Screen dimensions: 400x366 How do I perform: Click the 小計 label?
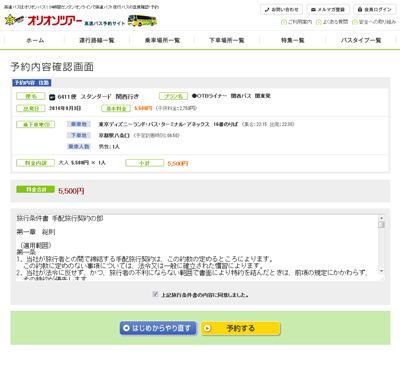[145, 163]
